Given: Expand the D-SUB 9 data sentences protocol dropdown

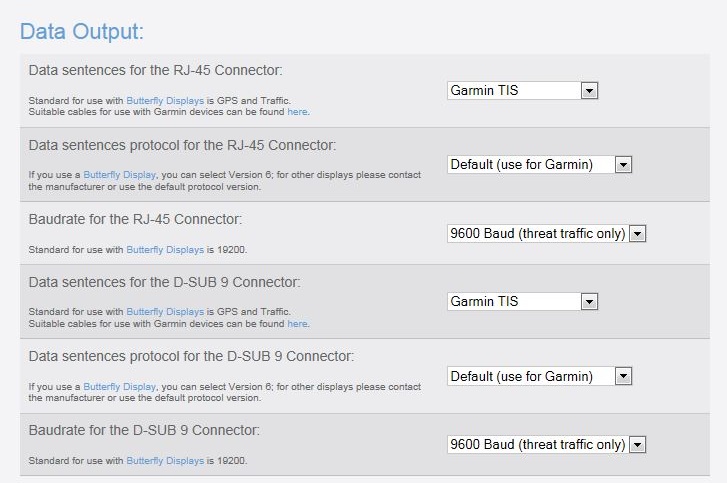Looking at the screenshot, I should pos(540,376).
